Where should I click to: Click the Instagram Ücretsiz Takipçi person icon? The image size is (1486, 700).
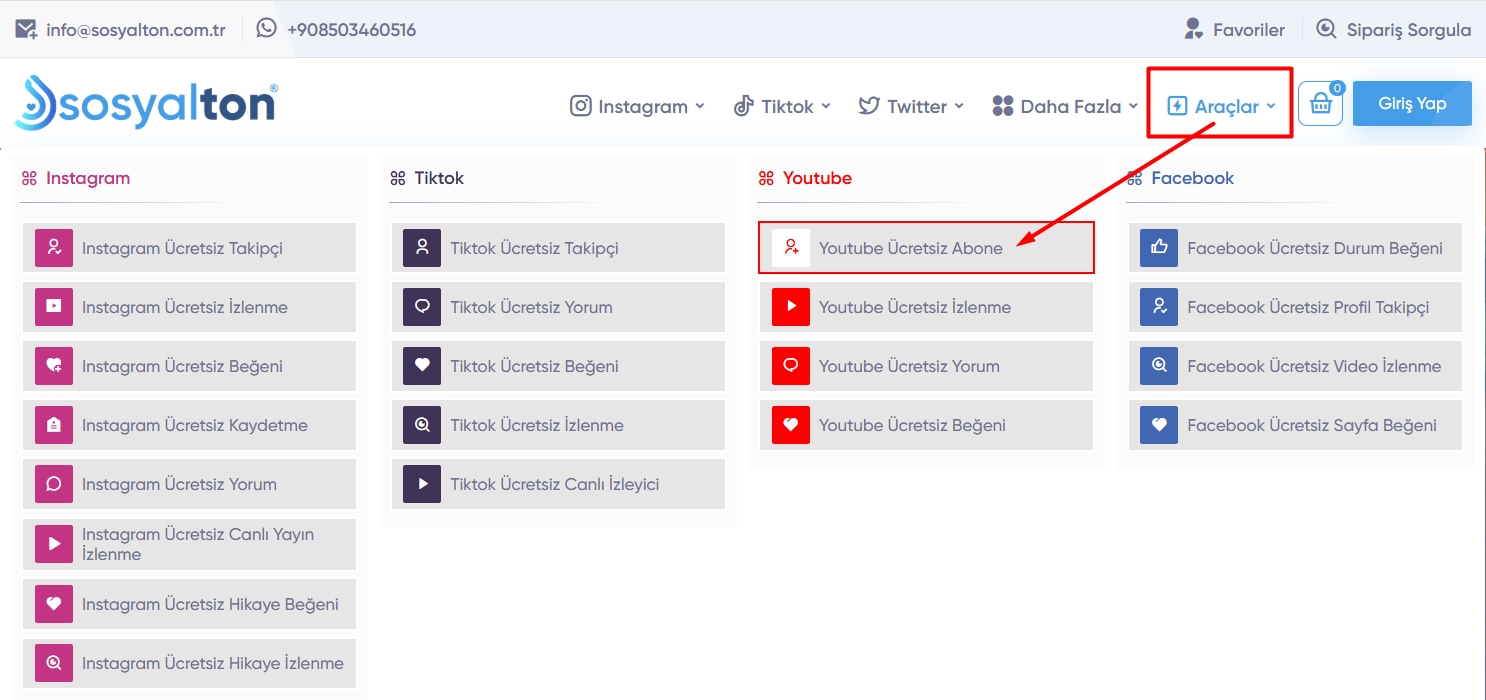click(x=54, y=248)
